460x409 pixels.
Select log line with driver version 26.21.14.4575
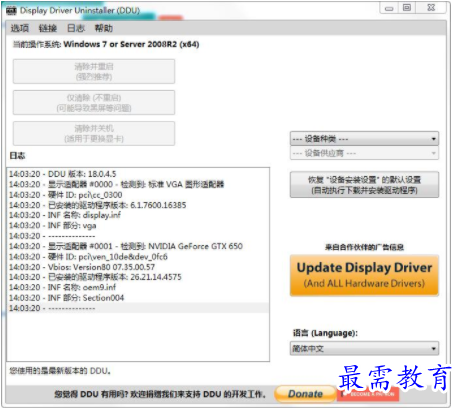click(x=138, y=277)
